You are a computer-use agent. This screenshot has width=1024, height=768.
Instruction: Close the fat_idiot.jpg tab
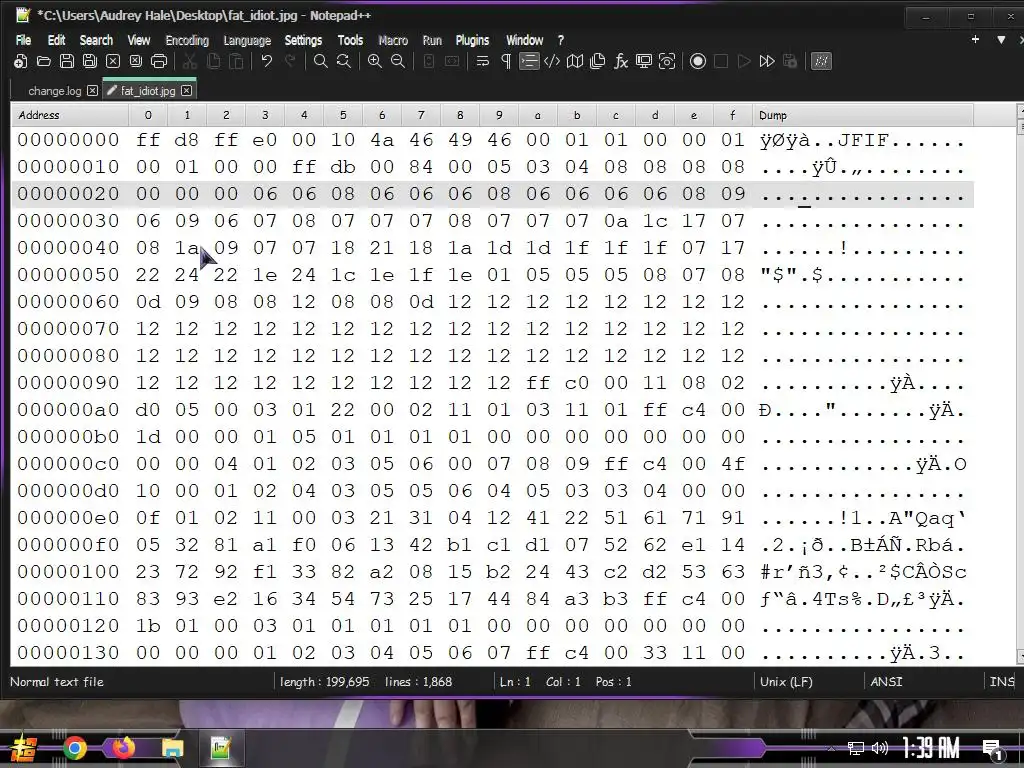coord(187,91)
